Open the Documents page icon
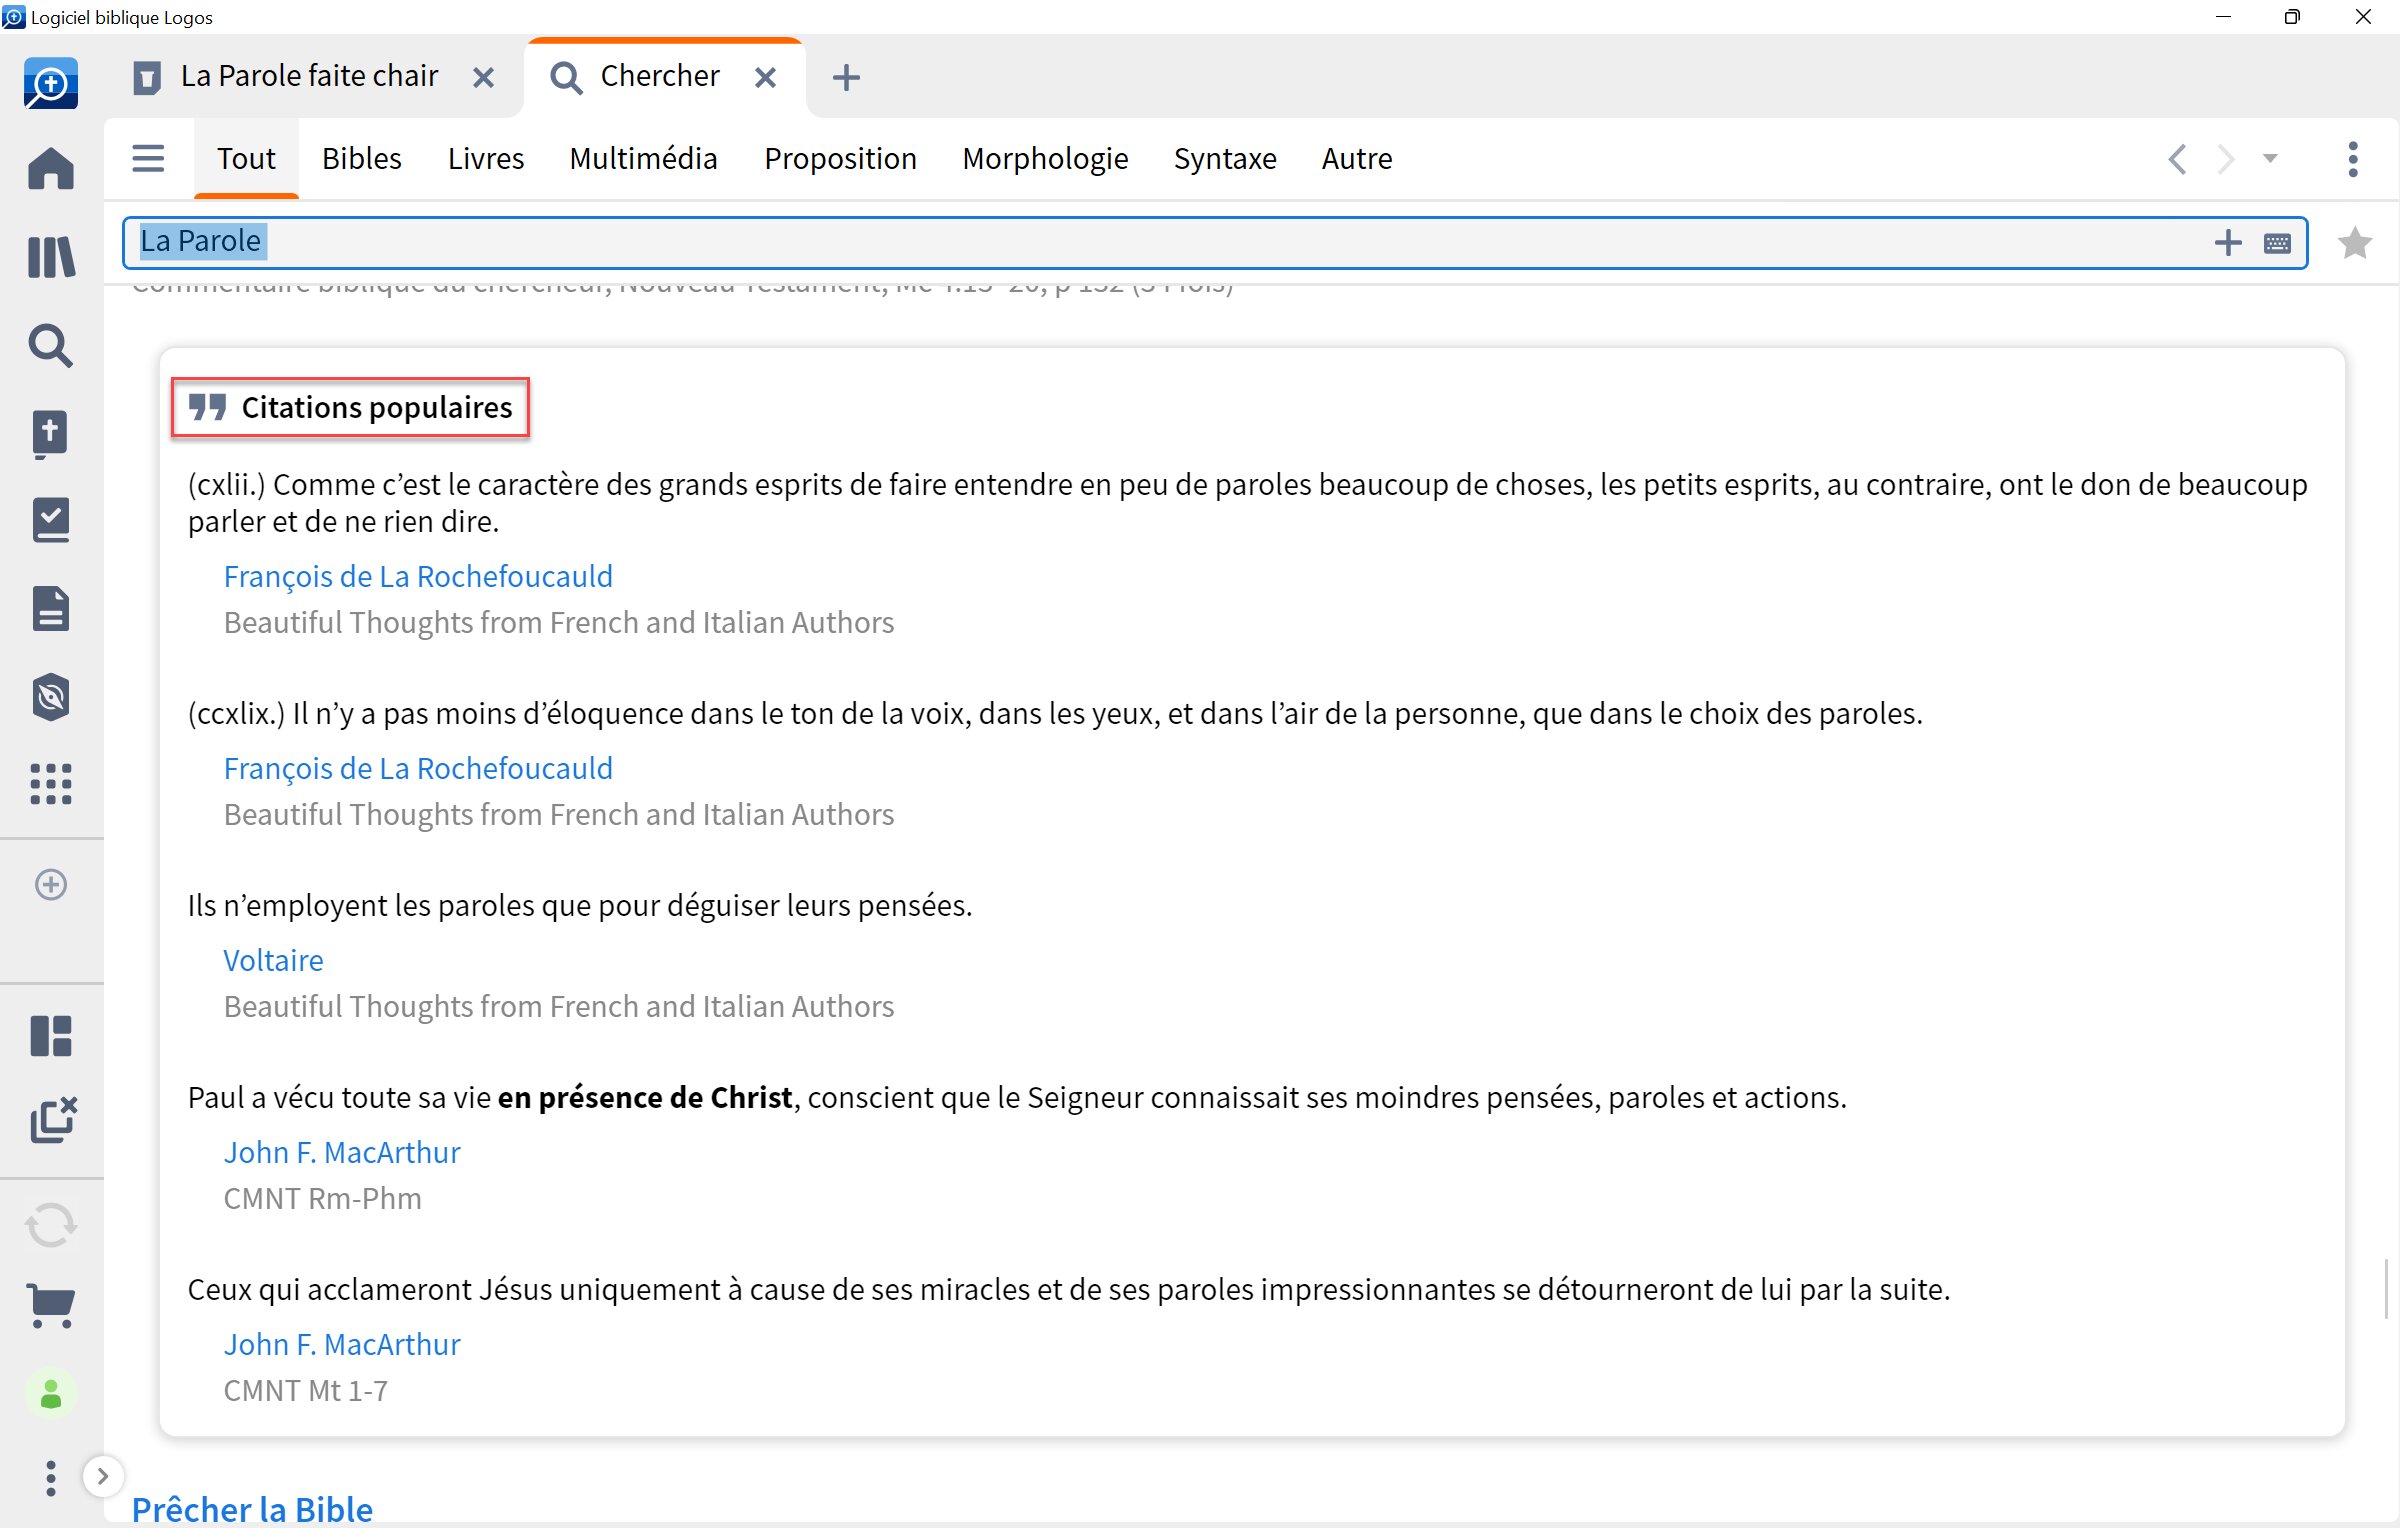This screenshot has width=2400, height=1528. click(51, 609)
